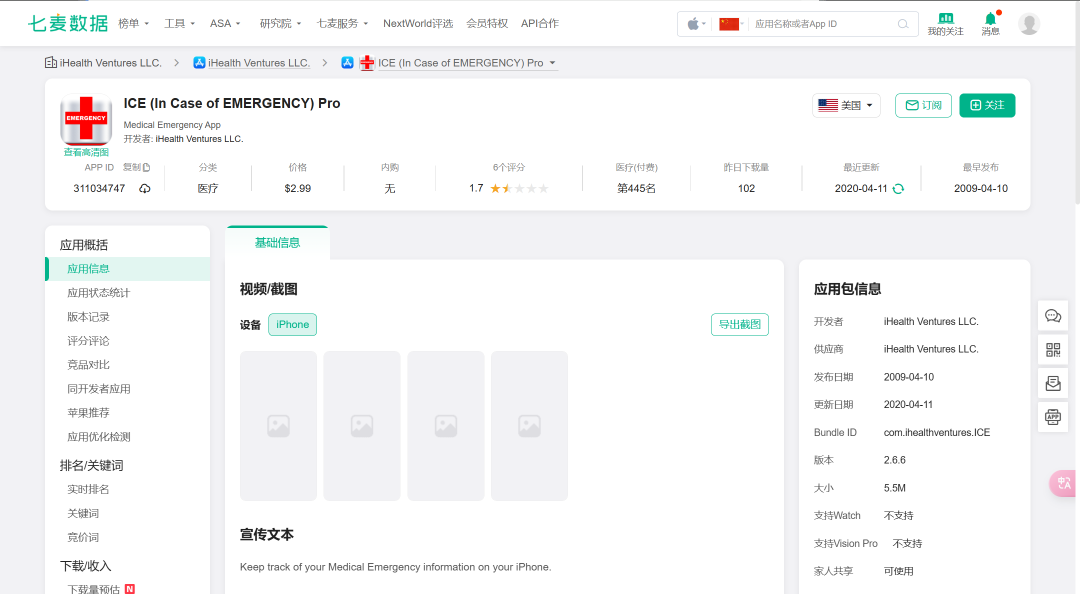
Task: Click fourth screenshot placeholder thumbnail
Action: 530,426
